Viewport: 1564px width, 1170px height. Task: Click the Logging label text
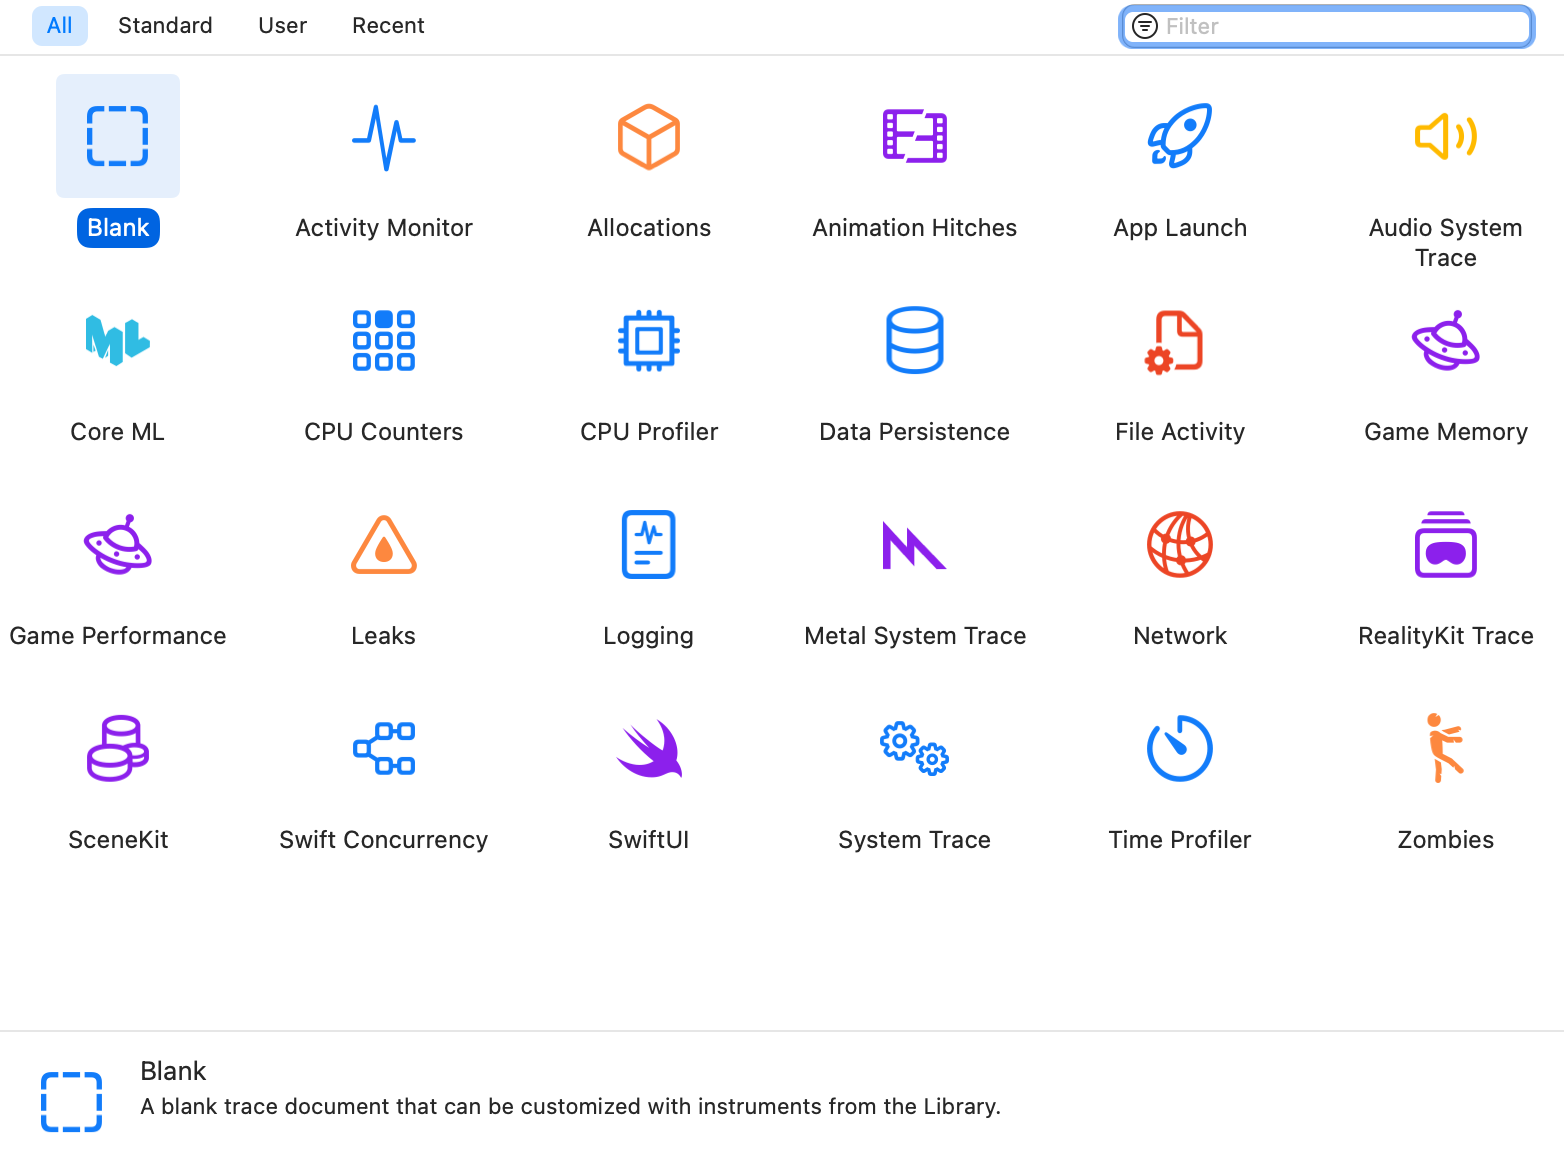(x=649, y=636)
